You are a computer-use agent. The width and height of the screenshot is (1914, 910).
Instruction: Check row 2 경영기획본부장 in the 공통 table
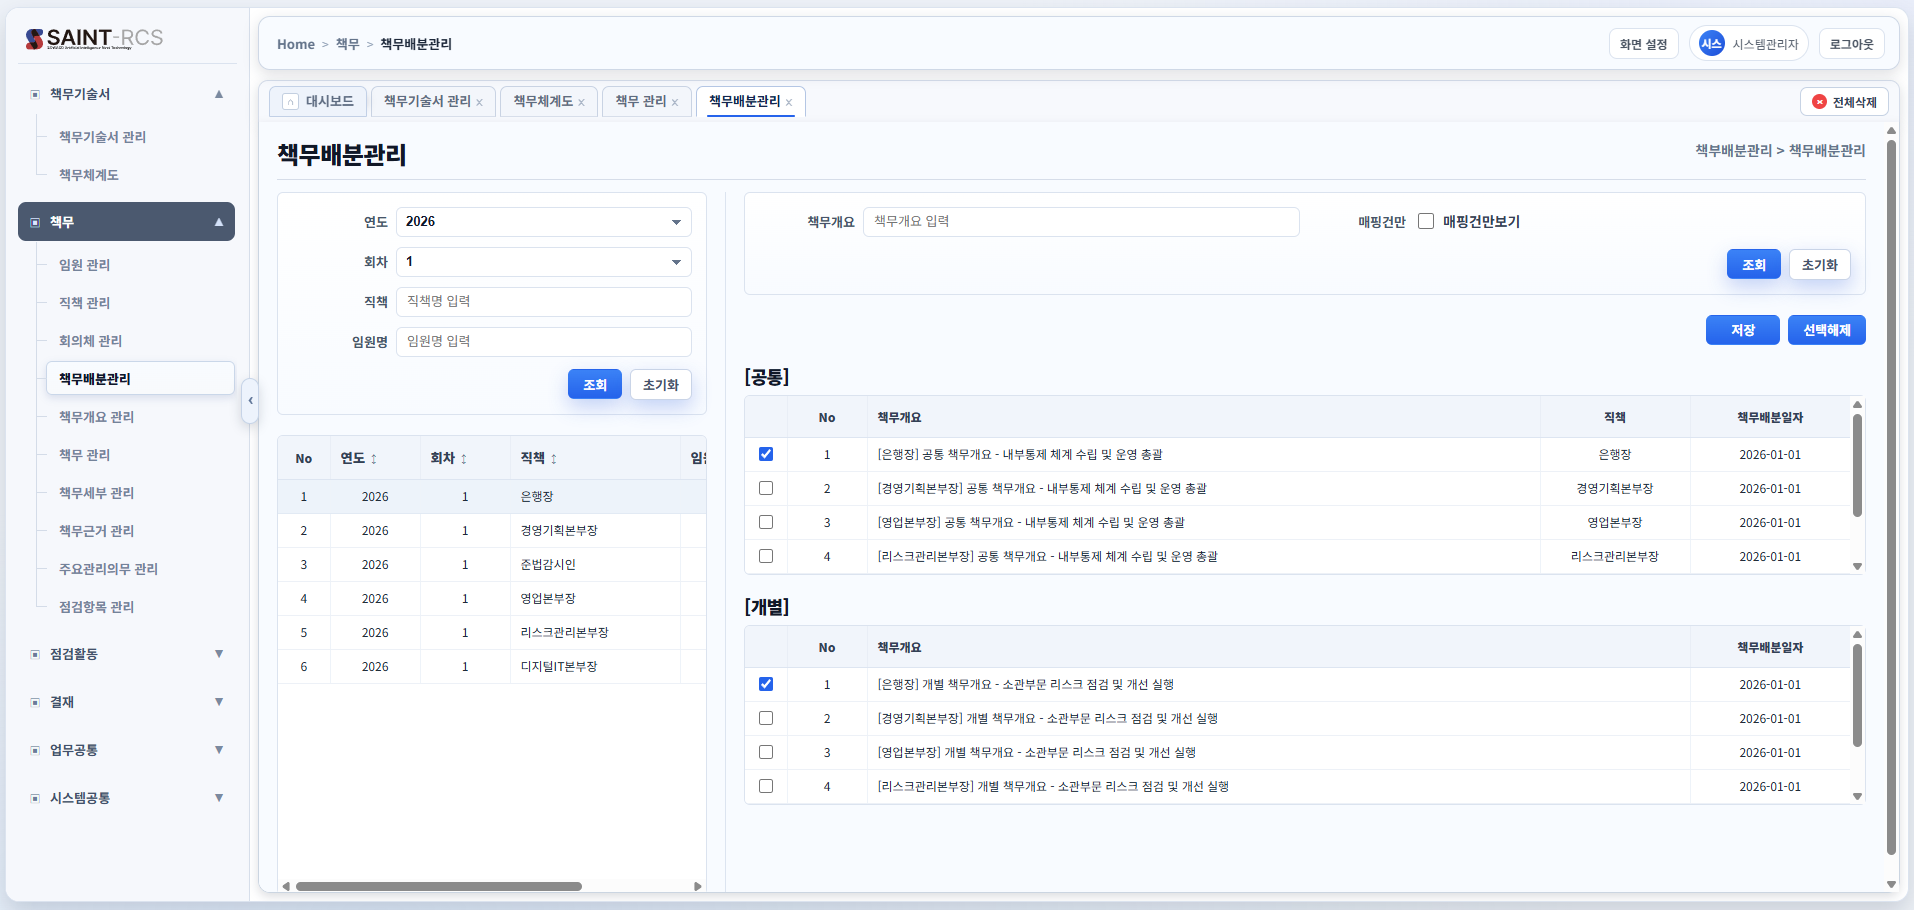pyautogui.click(x=766, y=488)
